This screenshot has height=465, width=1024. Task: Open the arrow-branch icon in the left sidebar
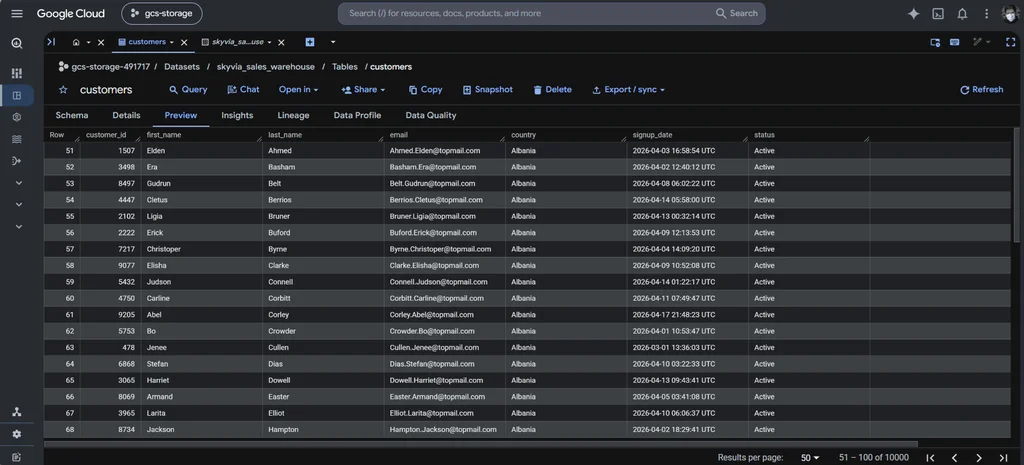pyautogui.click(x=17, y=161)
